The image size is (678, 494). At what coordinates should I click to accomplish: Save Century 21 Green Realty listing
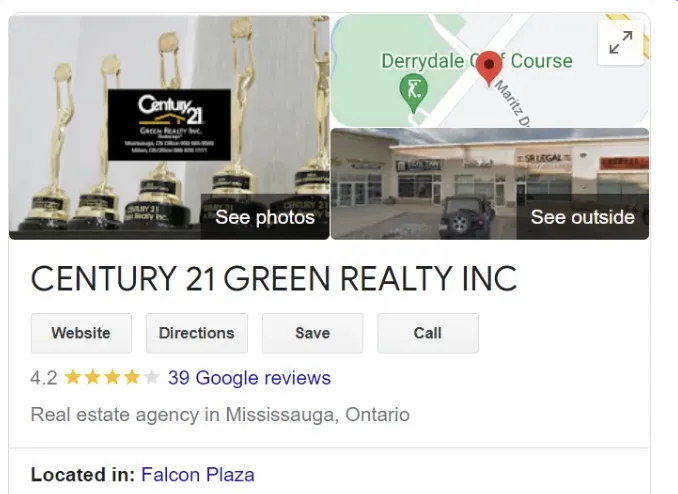pos(312,333)
